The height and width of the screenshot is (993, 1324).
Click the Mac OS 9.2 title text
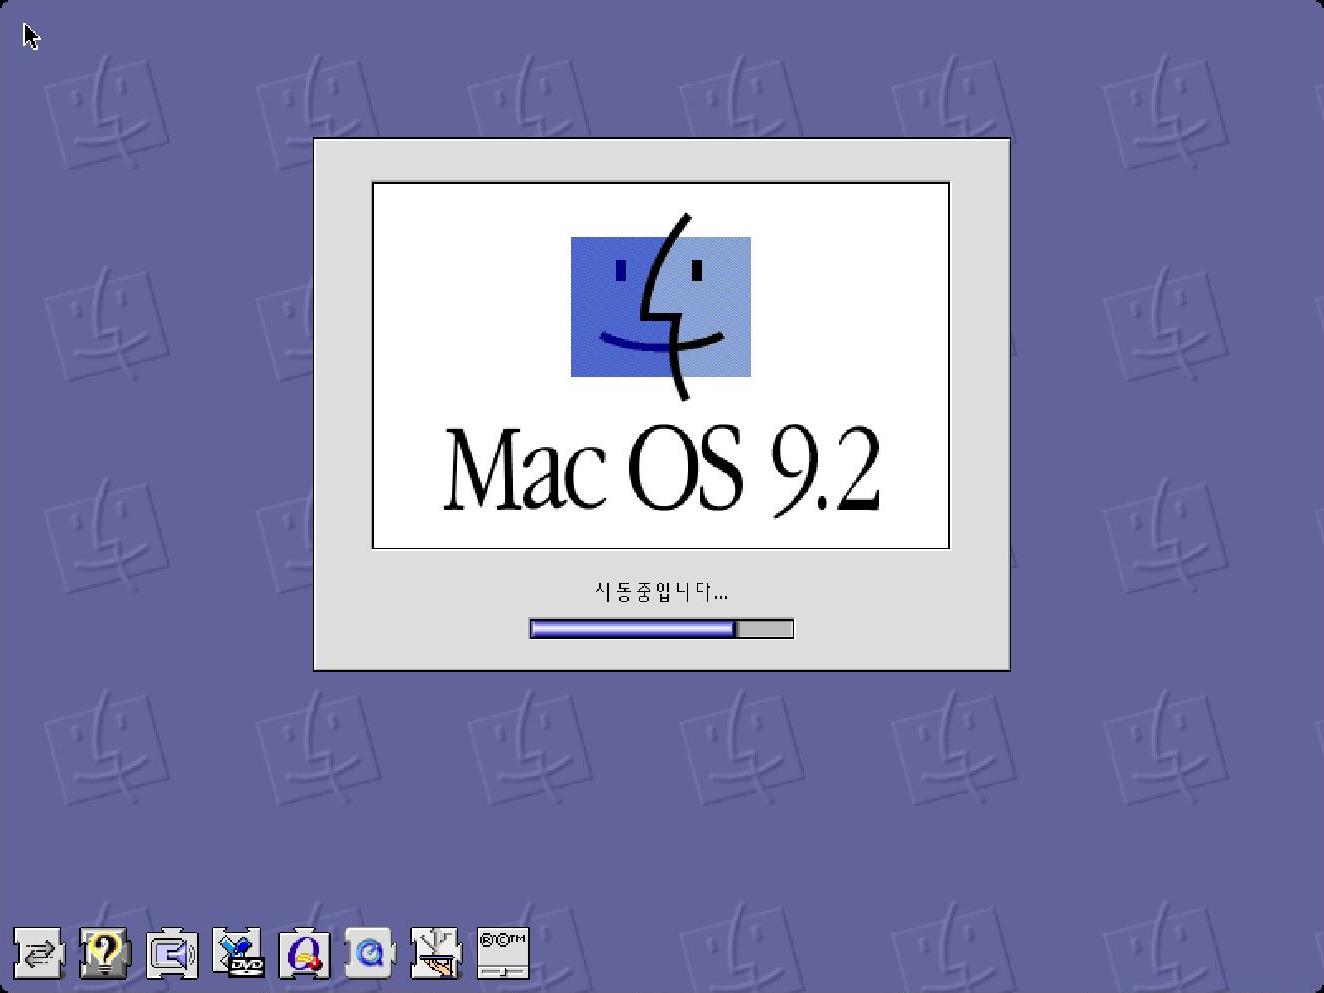(661, 469)
